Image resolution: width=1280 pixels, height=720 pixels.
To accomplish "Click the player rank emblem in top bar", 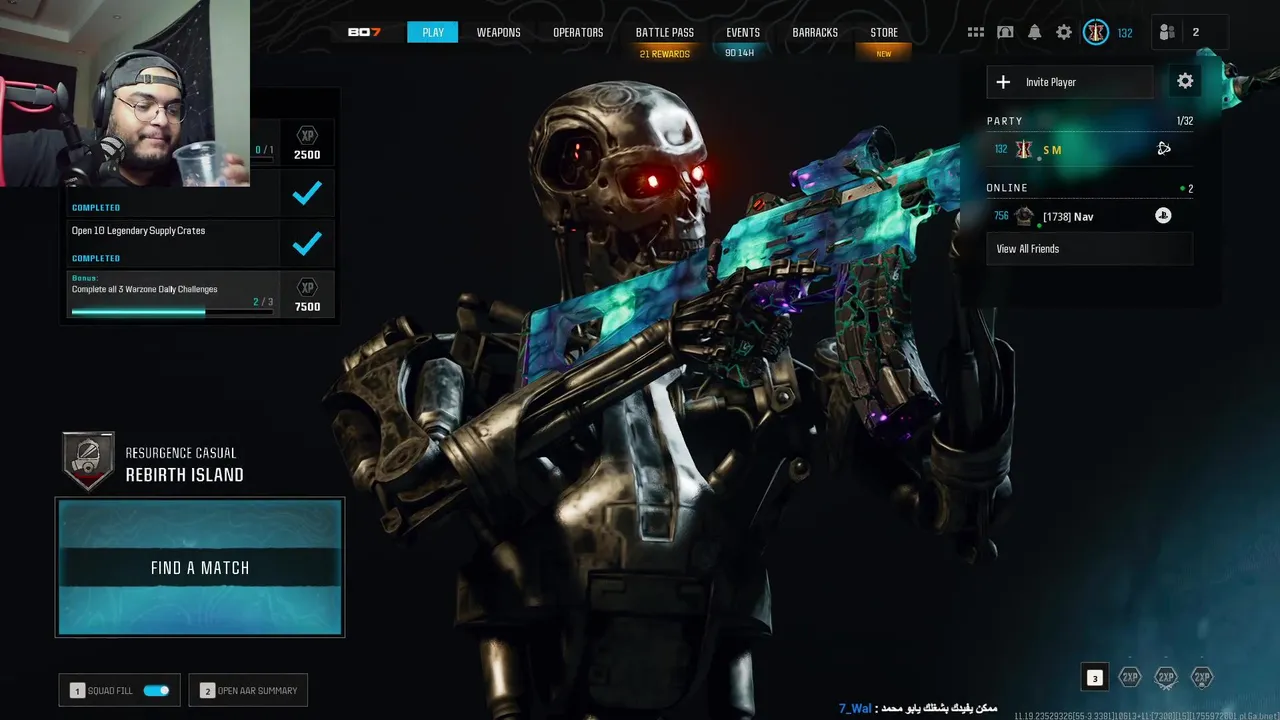I will (x=1096, y=32).
